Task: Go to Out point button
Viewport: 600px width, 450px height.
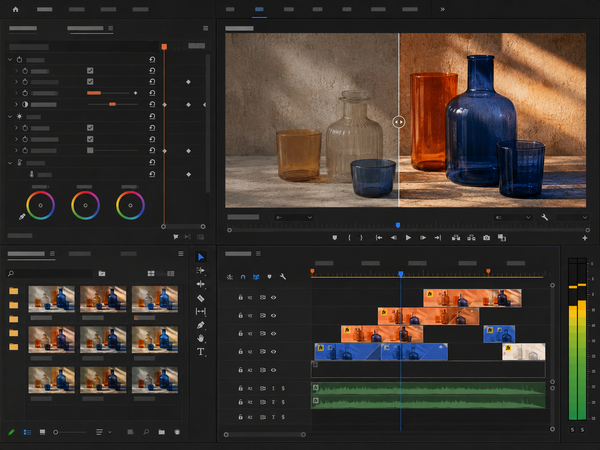Action: [438, 238]
